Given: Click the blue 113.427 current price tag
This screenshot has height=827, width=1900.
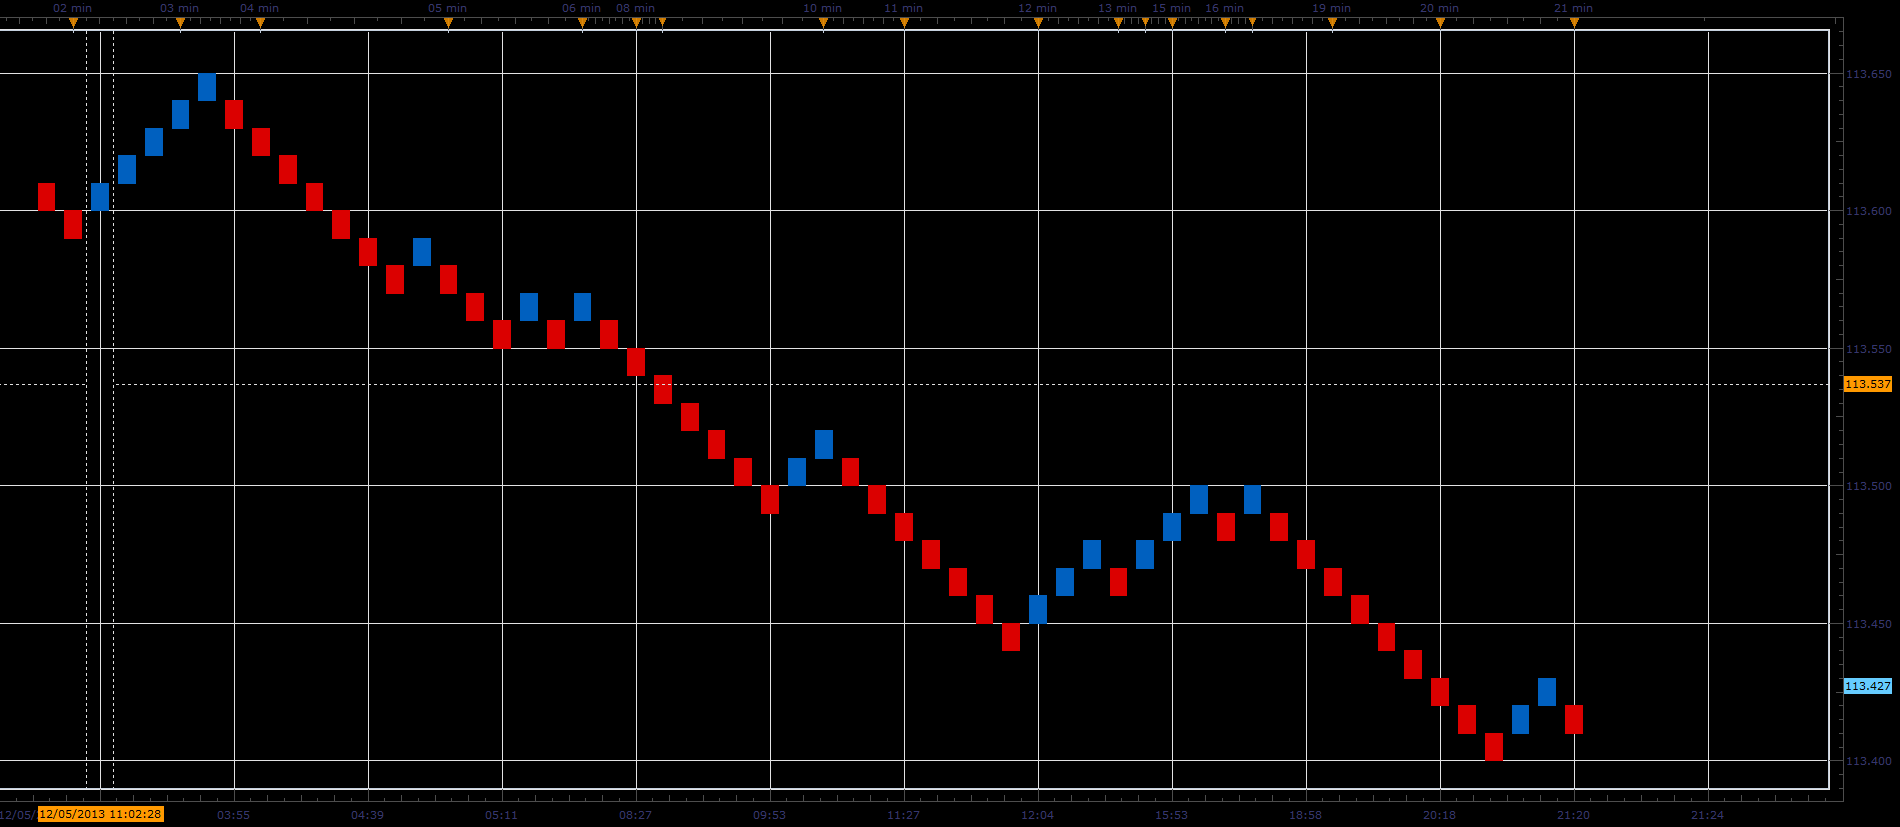Looking at the screenshot, I should point(1868,686).
